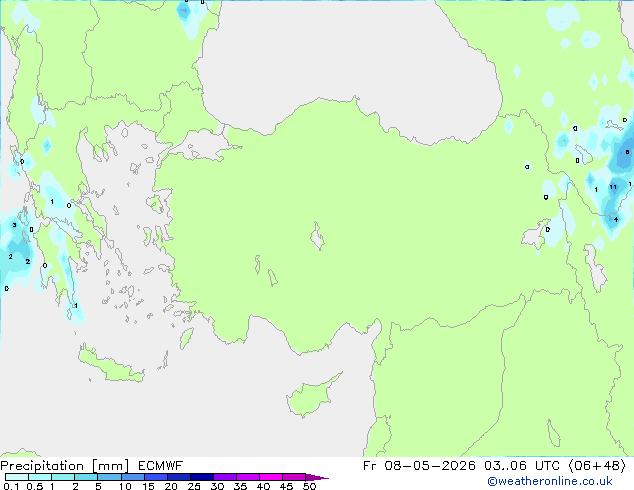Click the legend label '25'

(x=194, y=486)
